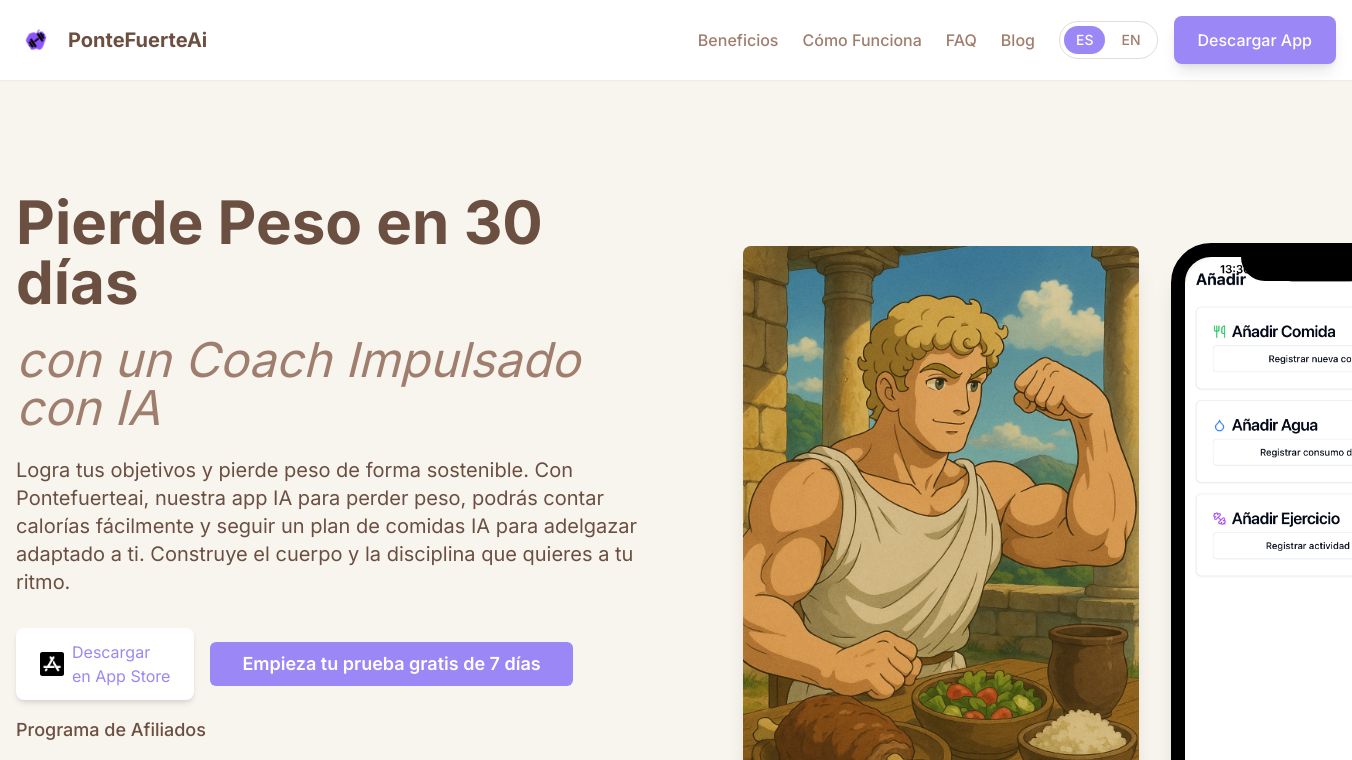Switch language to ES
1352x760 pixels.
pyautogui.click(x=1084, y=40)
